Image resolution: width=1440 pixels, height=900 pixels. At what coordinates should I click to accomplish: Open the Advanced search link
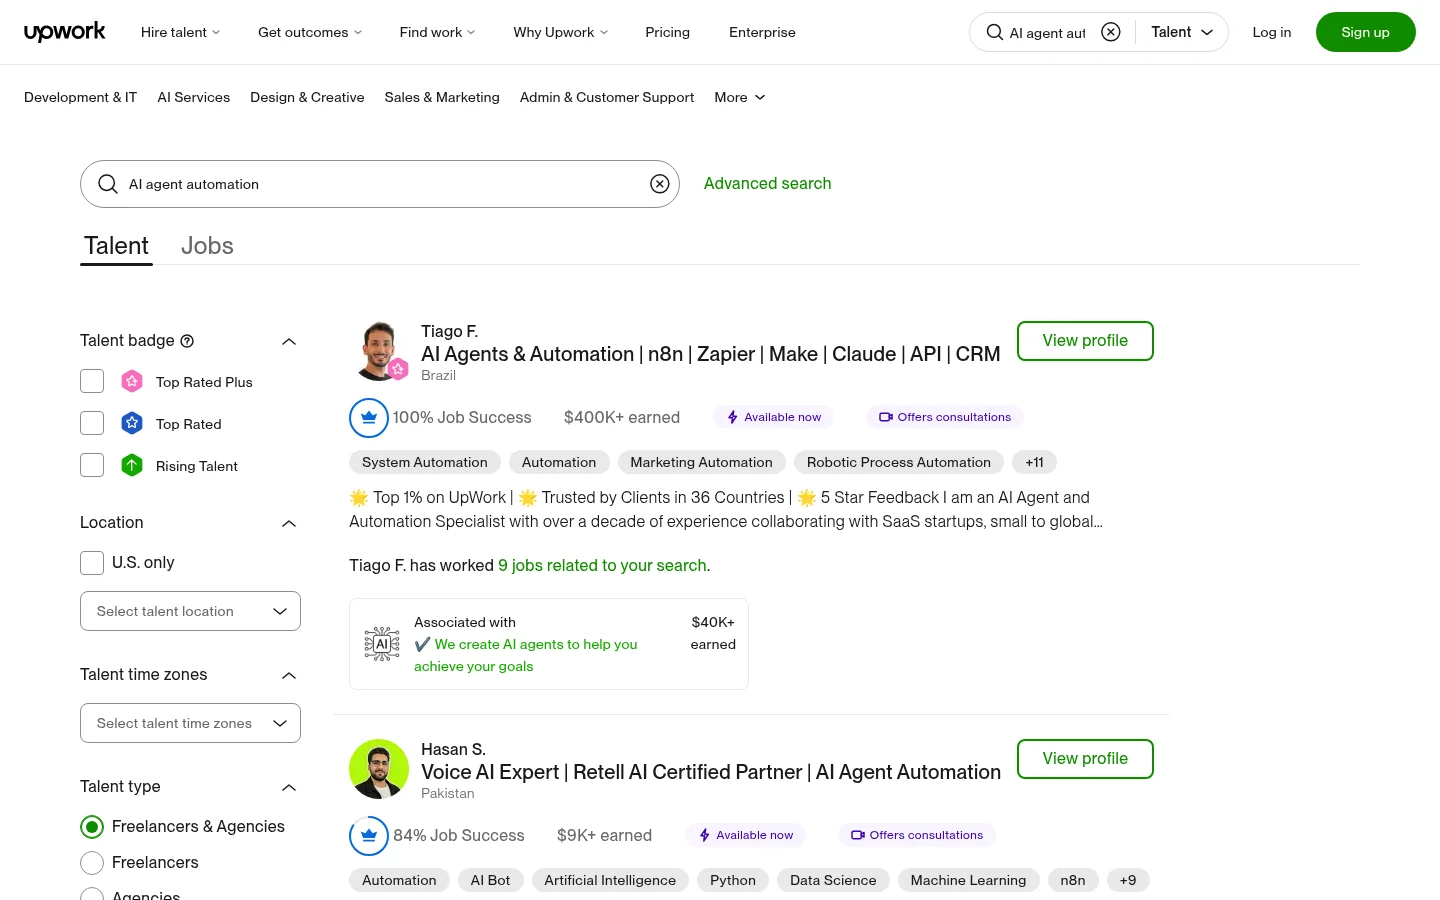767,183
